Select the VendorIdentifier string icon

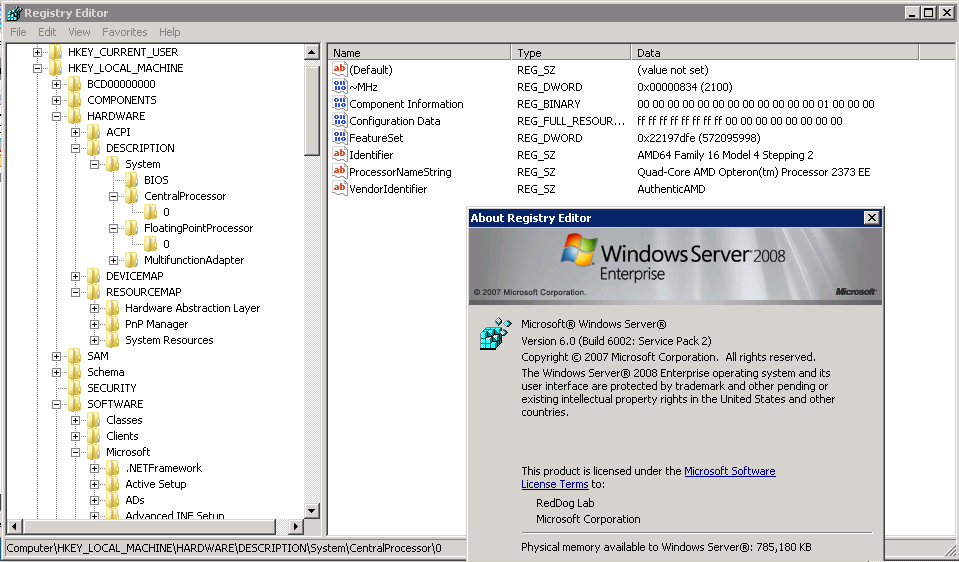[x=340, y=189]
